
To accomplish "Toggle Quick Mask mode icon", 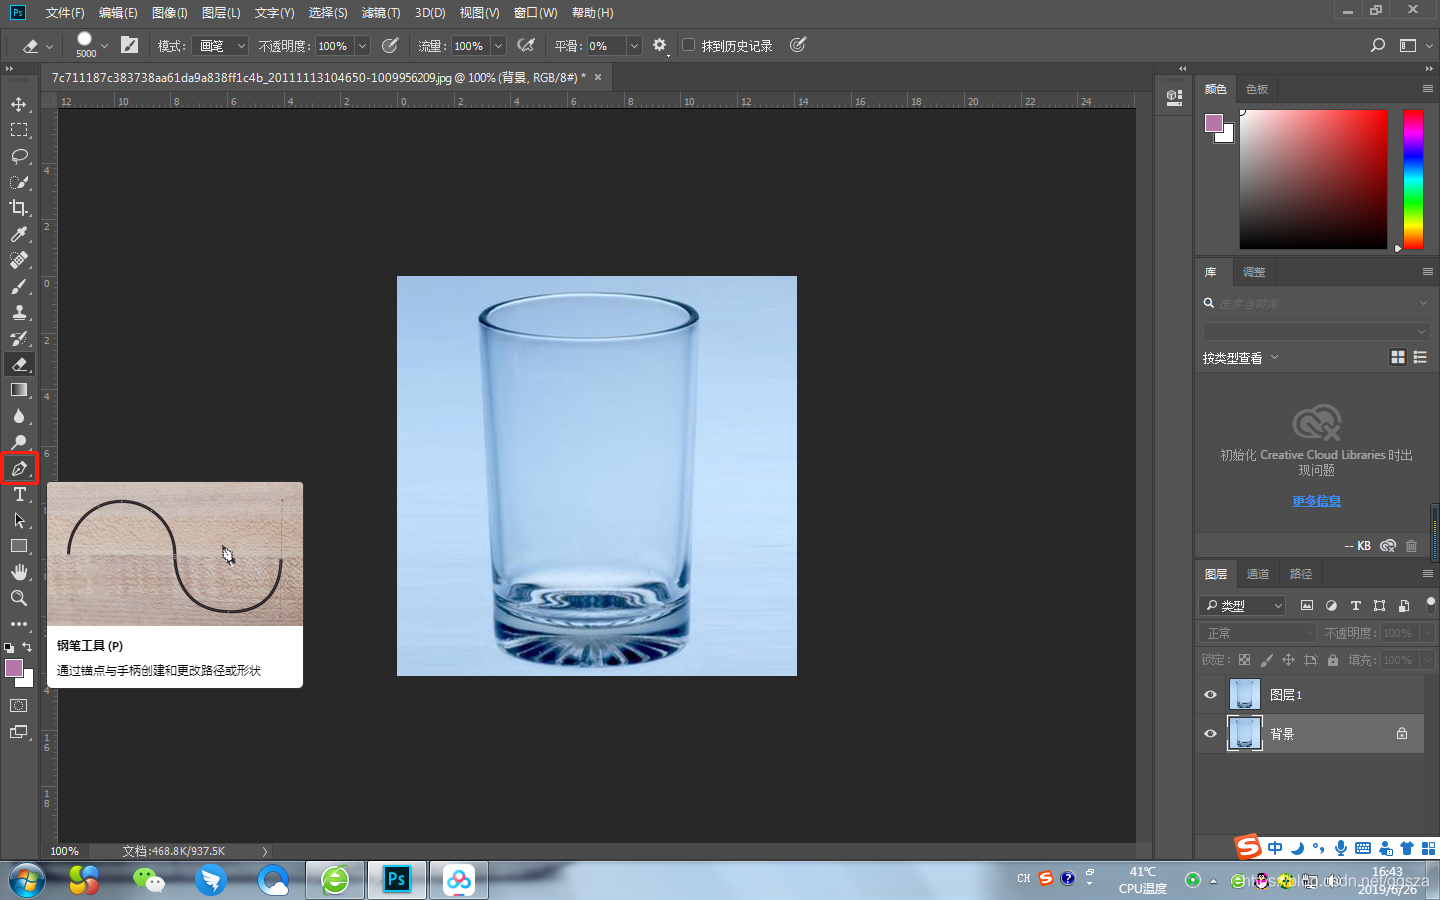I will 19,706.
